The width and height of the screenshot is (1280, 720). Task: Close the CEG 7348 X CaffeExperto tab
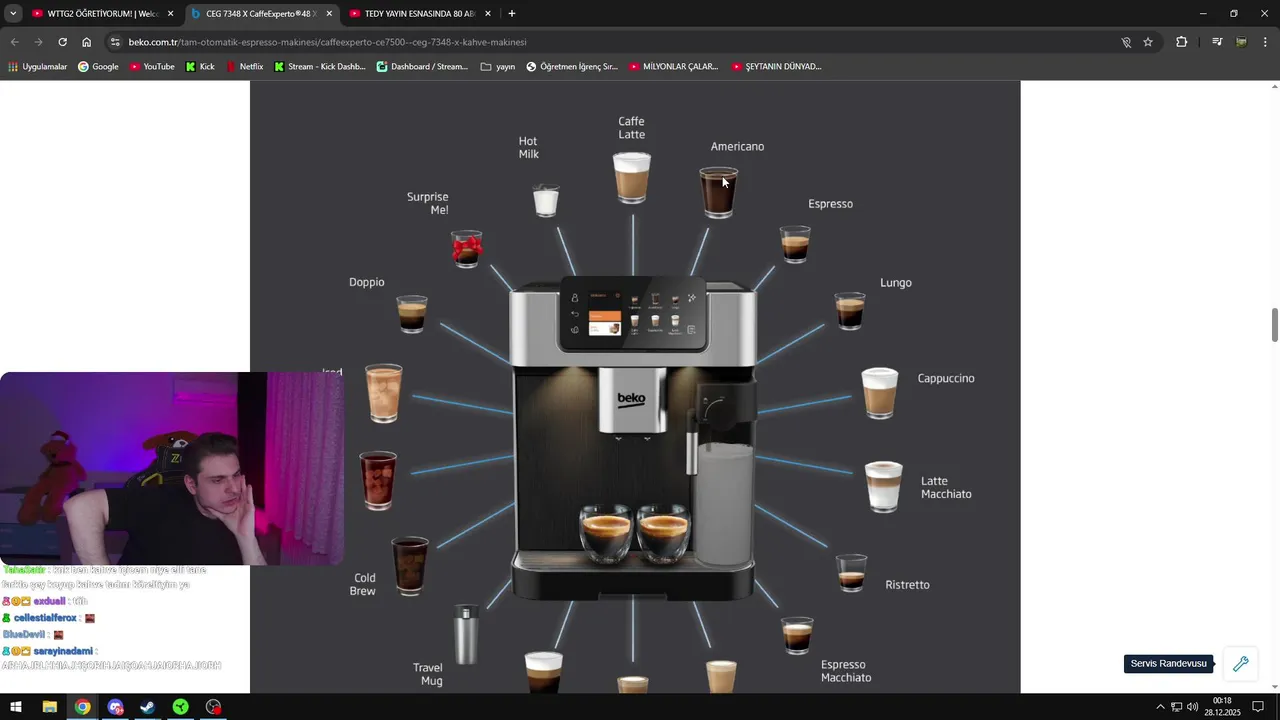[329, 14]
